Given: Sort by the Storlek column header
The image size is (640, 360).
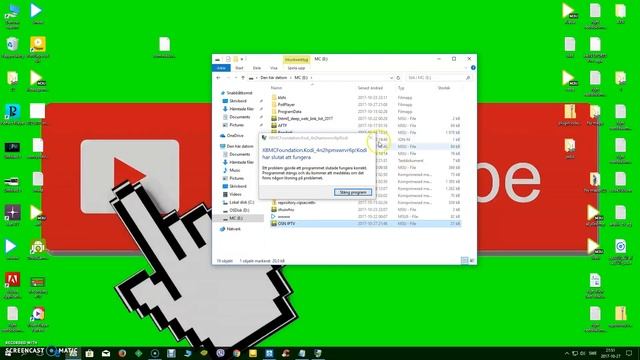Looking at the screenshot, I should [x=444, y=88].
